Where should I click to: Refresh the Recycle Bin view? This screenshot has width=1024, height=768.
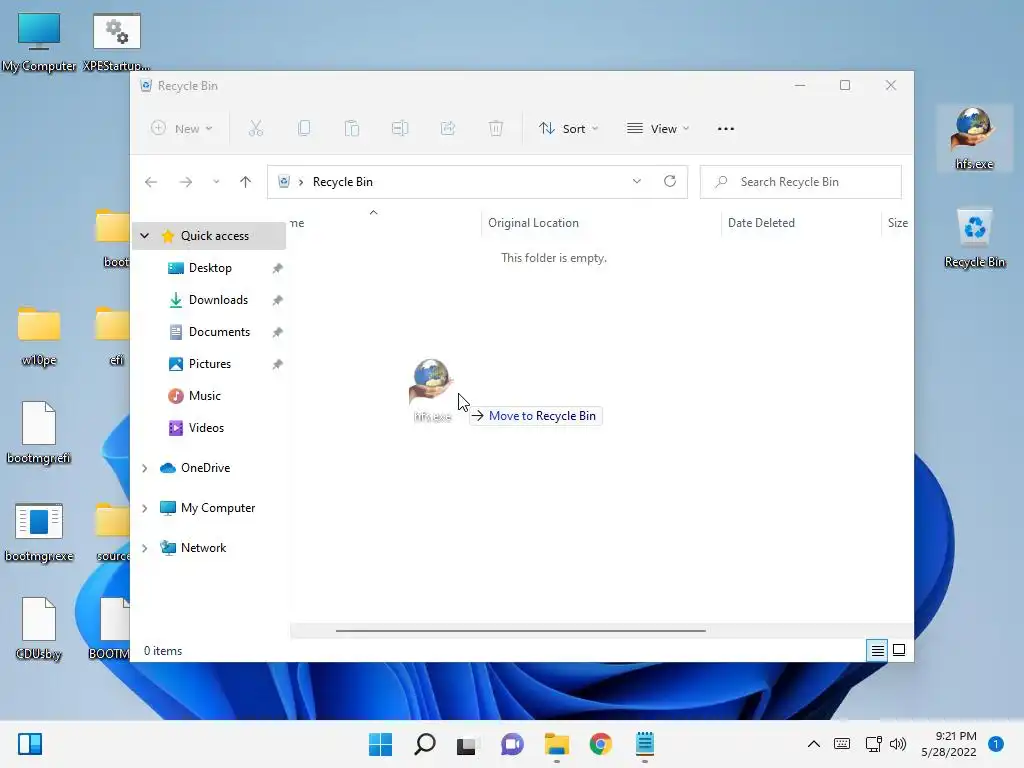pyautogui.click(x=669, y=182)
